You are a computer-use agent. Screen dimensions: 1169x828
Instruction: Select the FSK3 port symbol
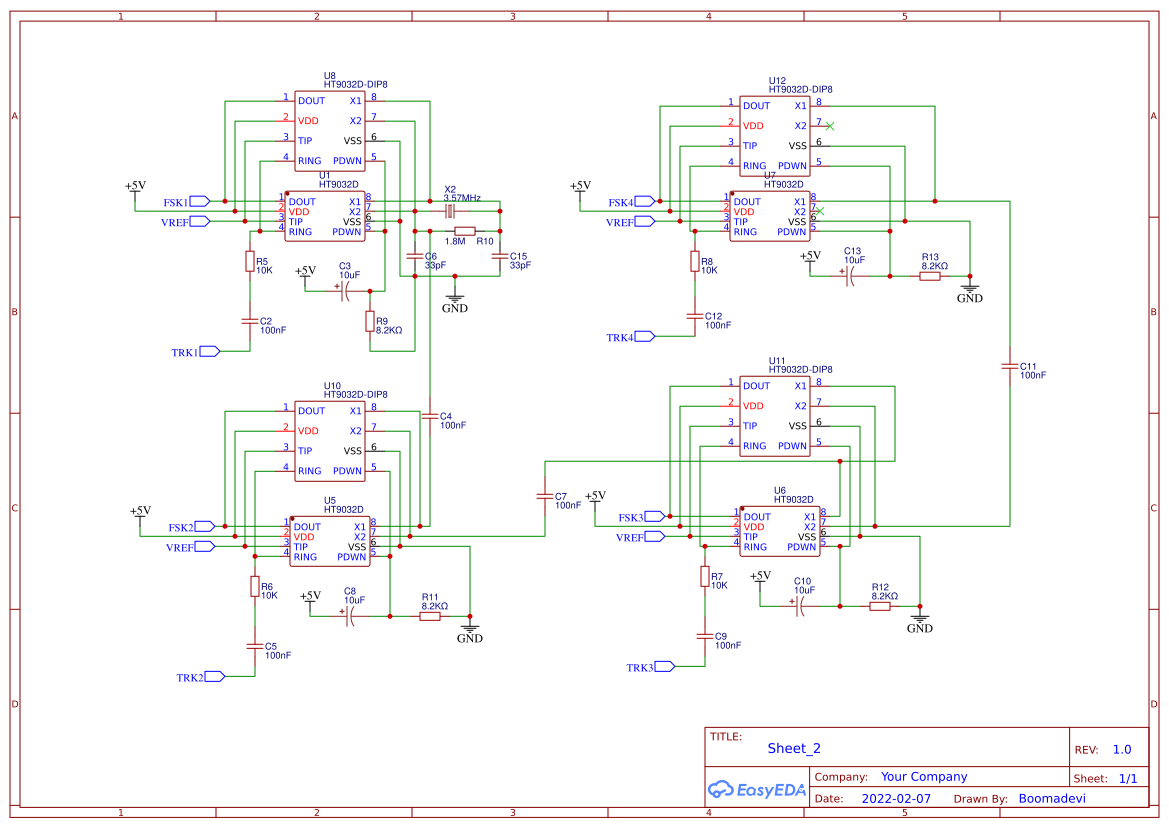[654, 516]
